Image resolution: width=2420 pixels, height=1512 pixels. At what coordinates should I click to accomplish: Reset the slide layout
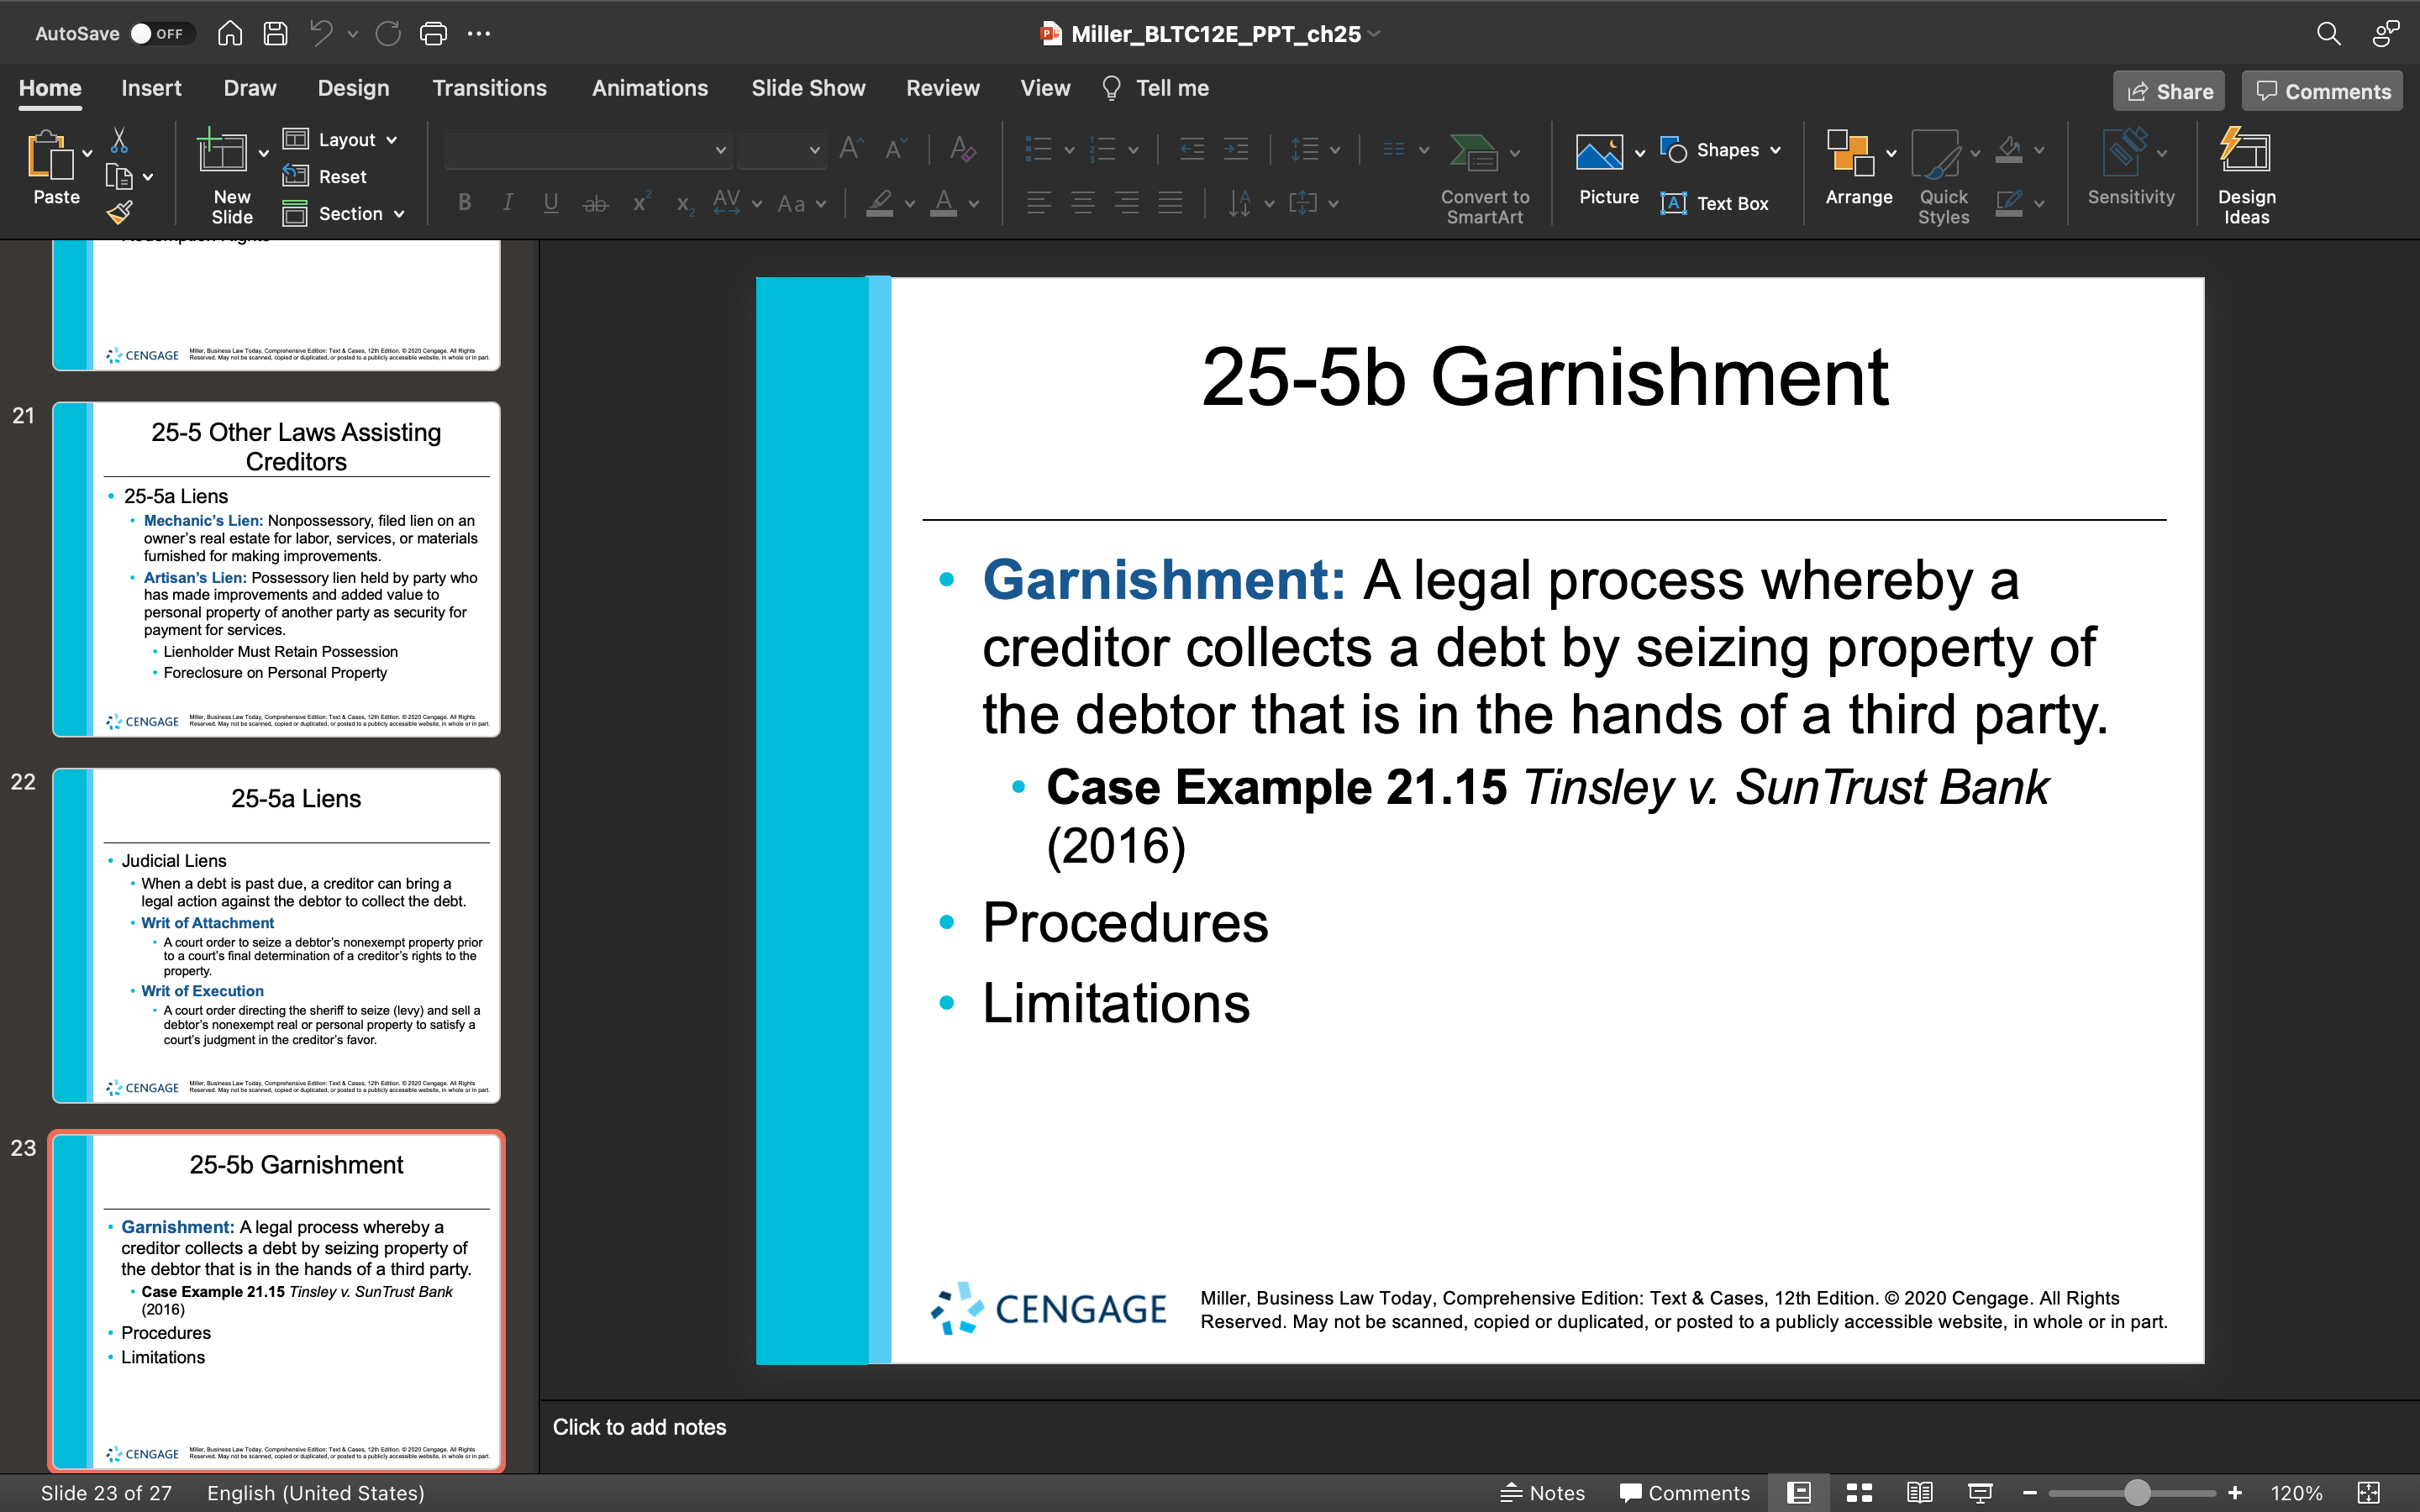click(x=325, y=176)
